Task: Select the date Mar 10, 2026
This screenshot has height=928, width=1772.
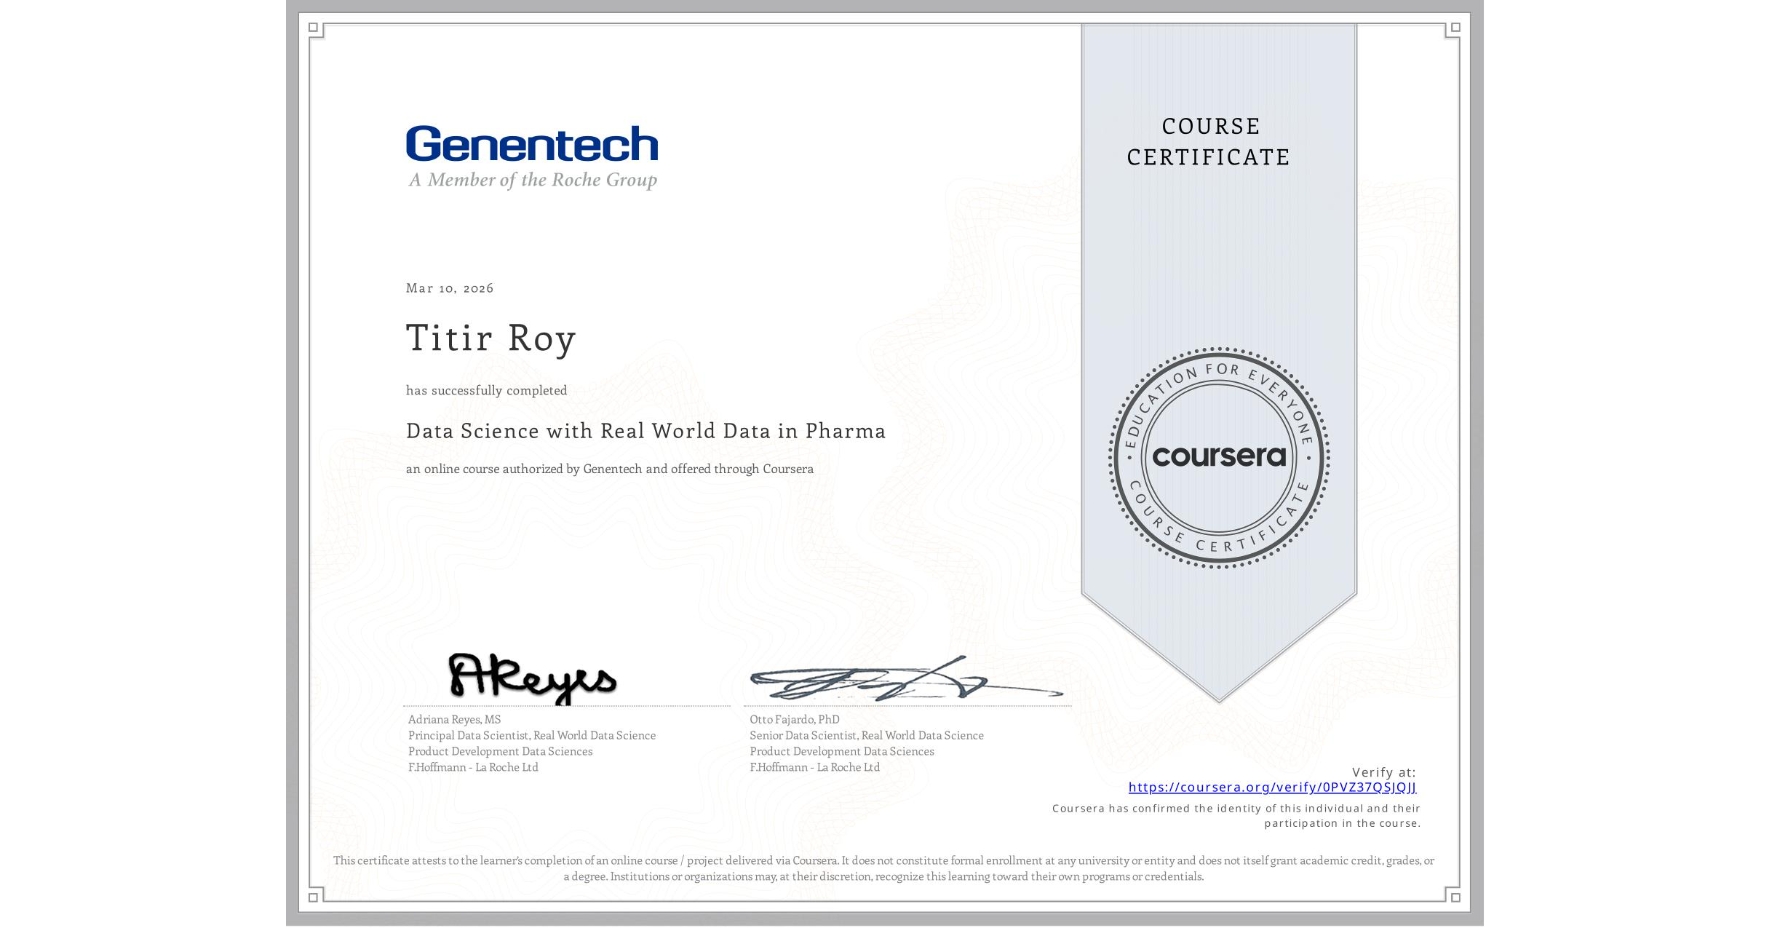Action: pos(450,288)
